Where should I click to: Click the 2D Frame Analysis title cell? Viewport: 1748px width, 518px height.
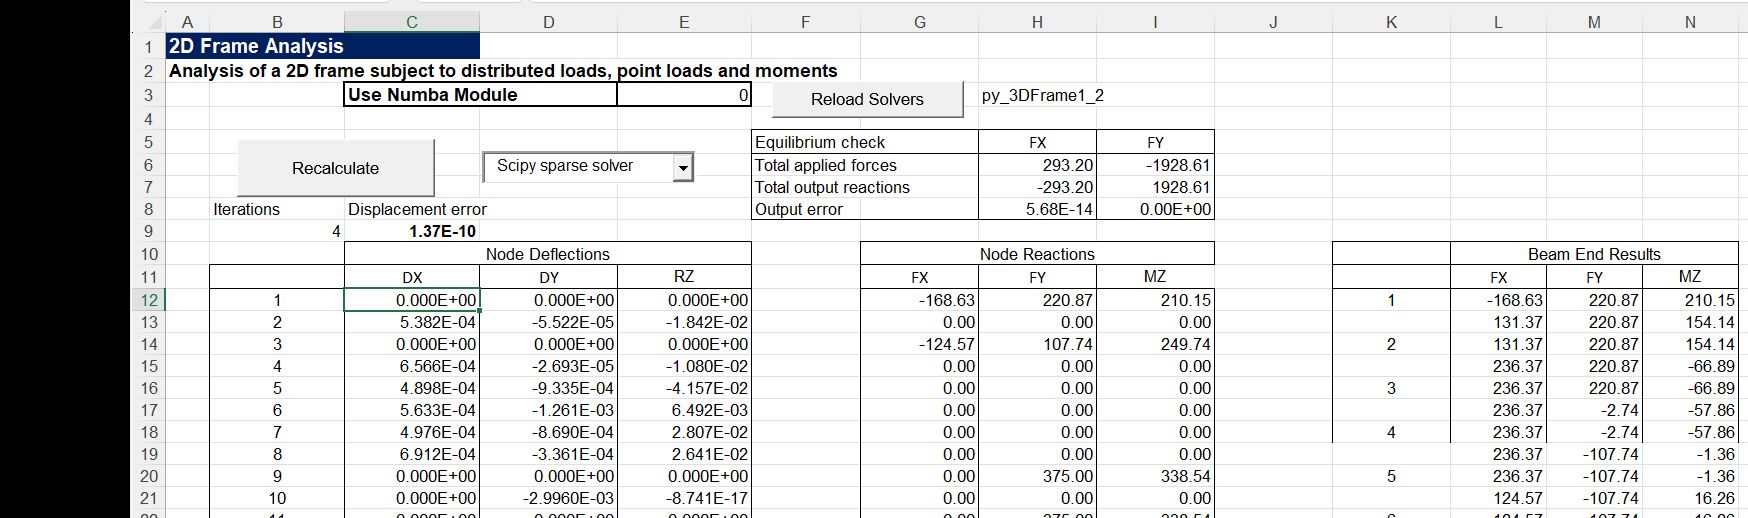[322, 46]
